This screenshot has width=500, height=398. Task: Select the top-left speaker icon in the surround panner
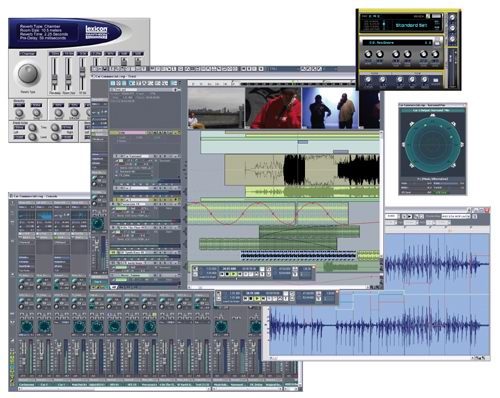coord(412,124)
